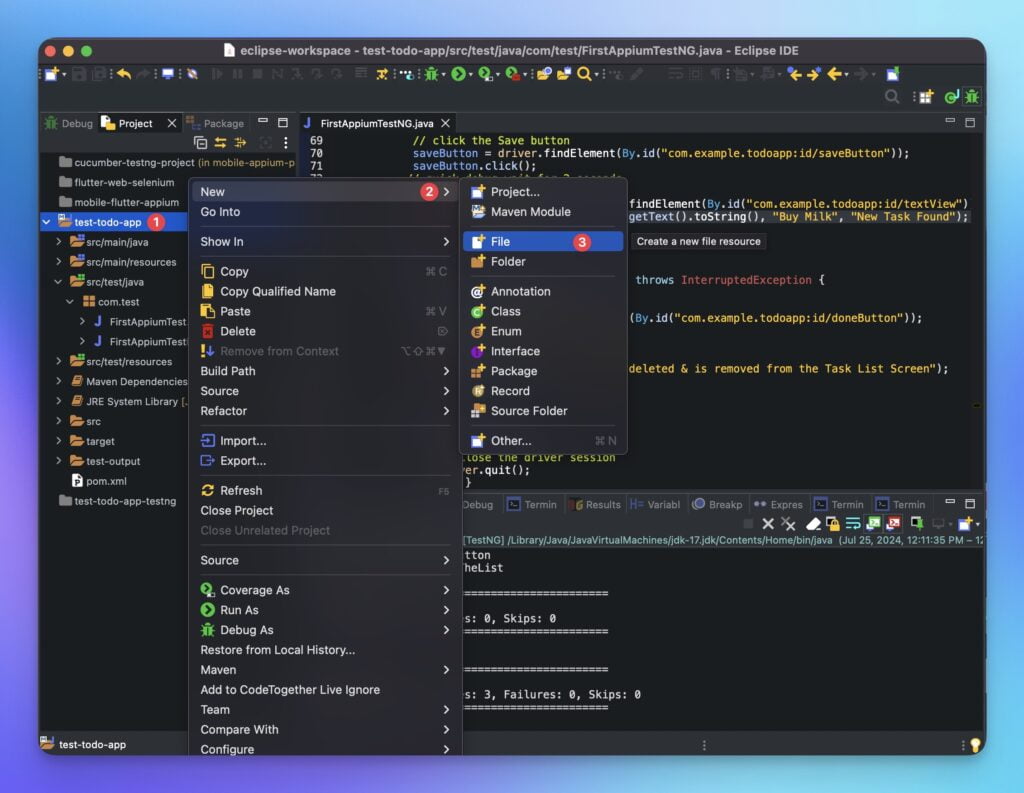
Task: Click the green Run button in the toolbar
Action: 459,74
